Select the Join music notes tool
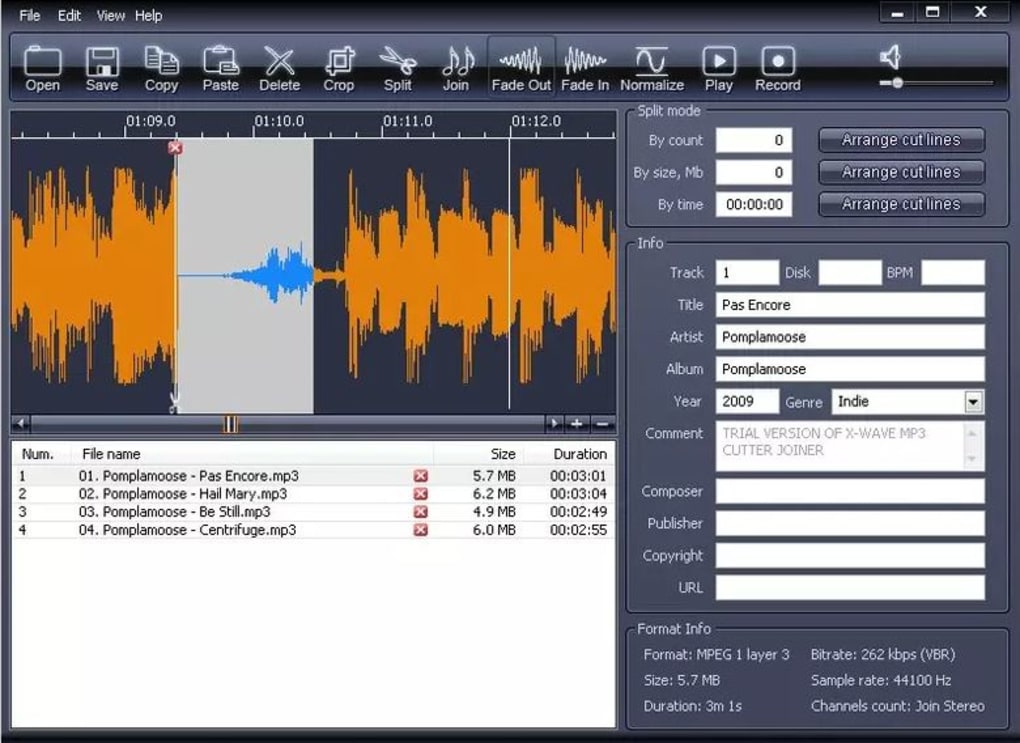Screen dimensions: 1020x743 point(457,68)
